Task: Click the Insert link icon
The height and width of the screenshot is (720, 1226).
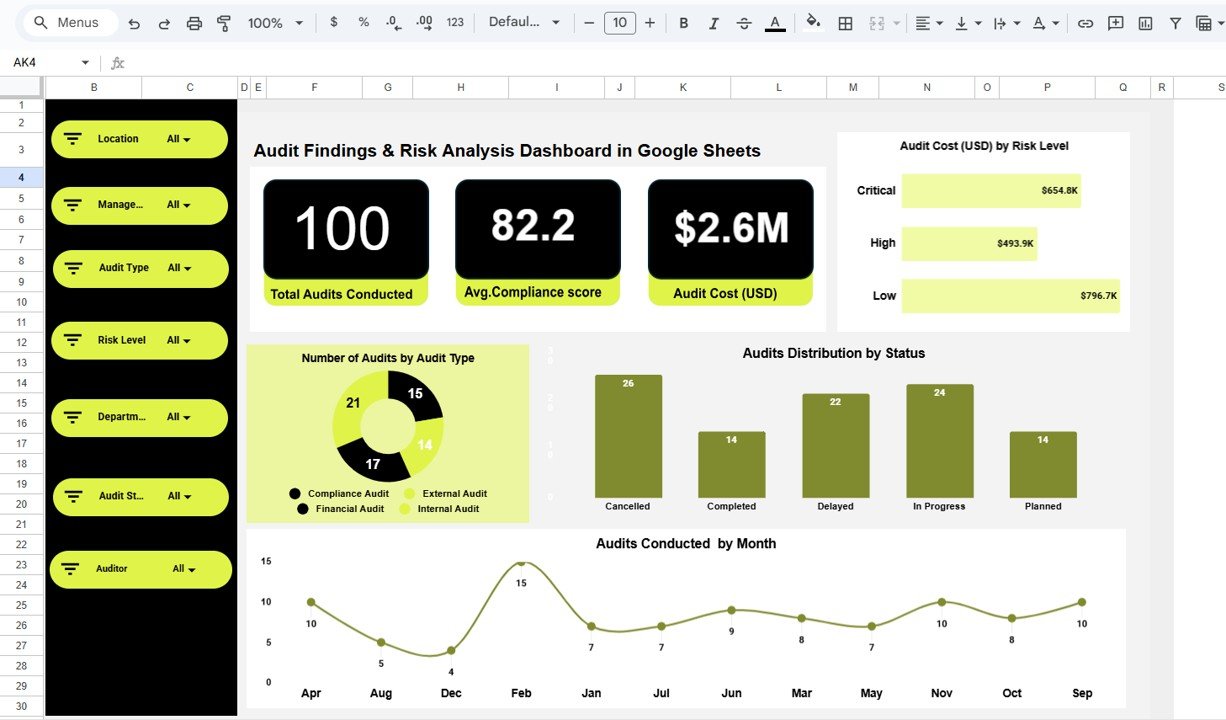Action: 1086,22
